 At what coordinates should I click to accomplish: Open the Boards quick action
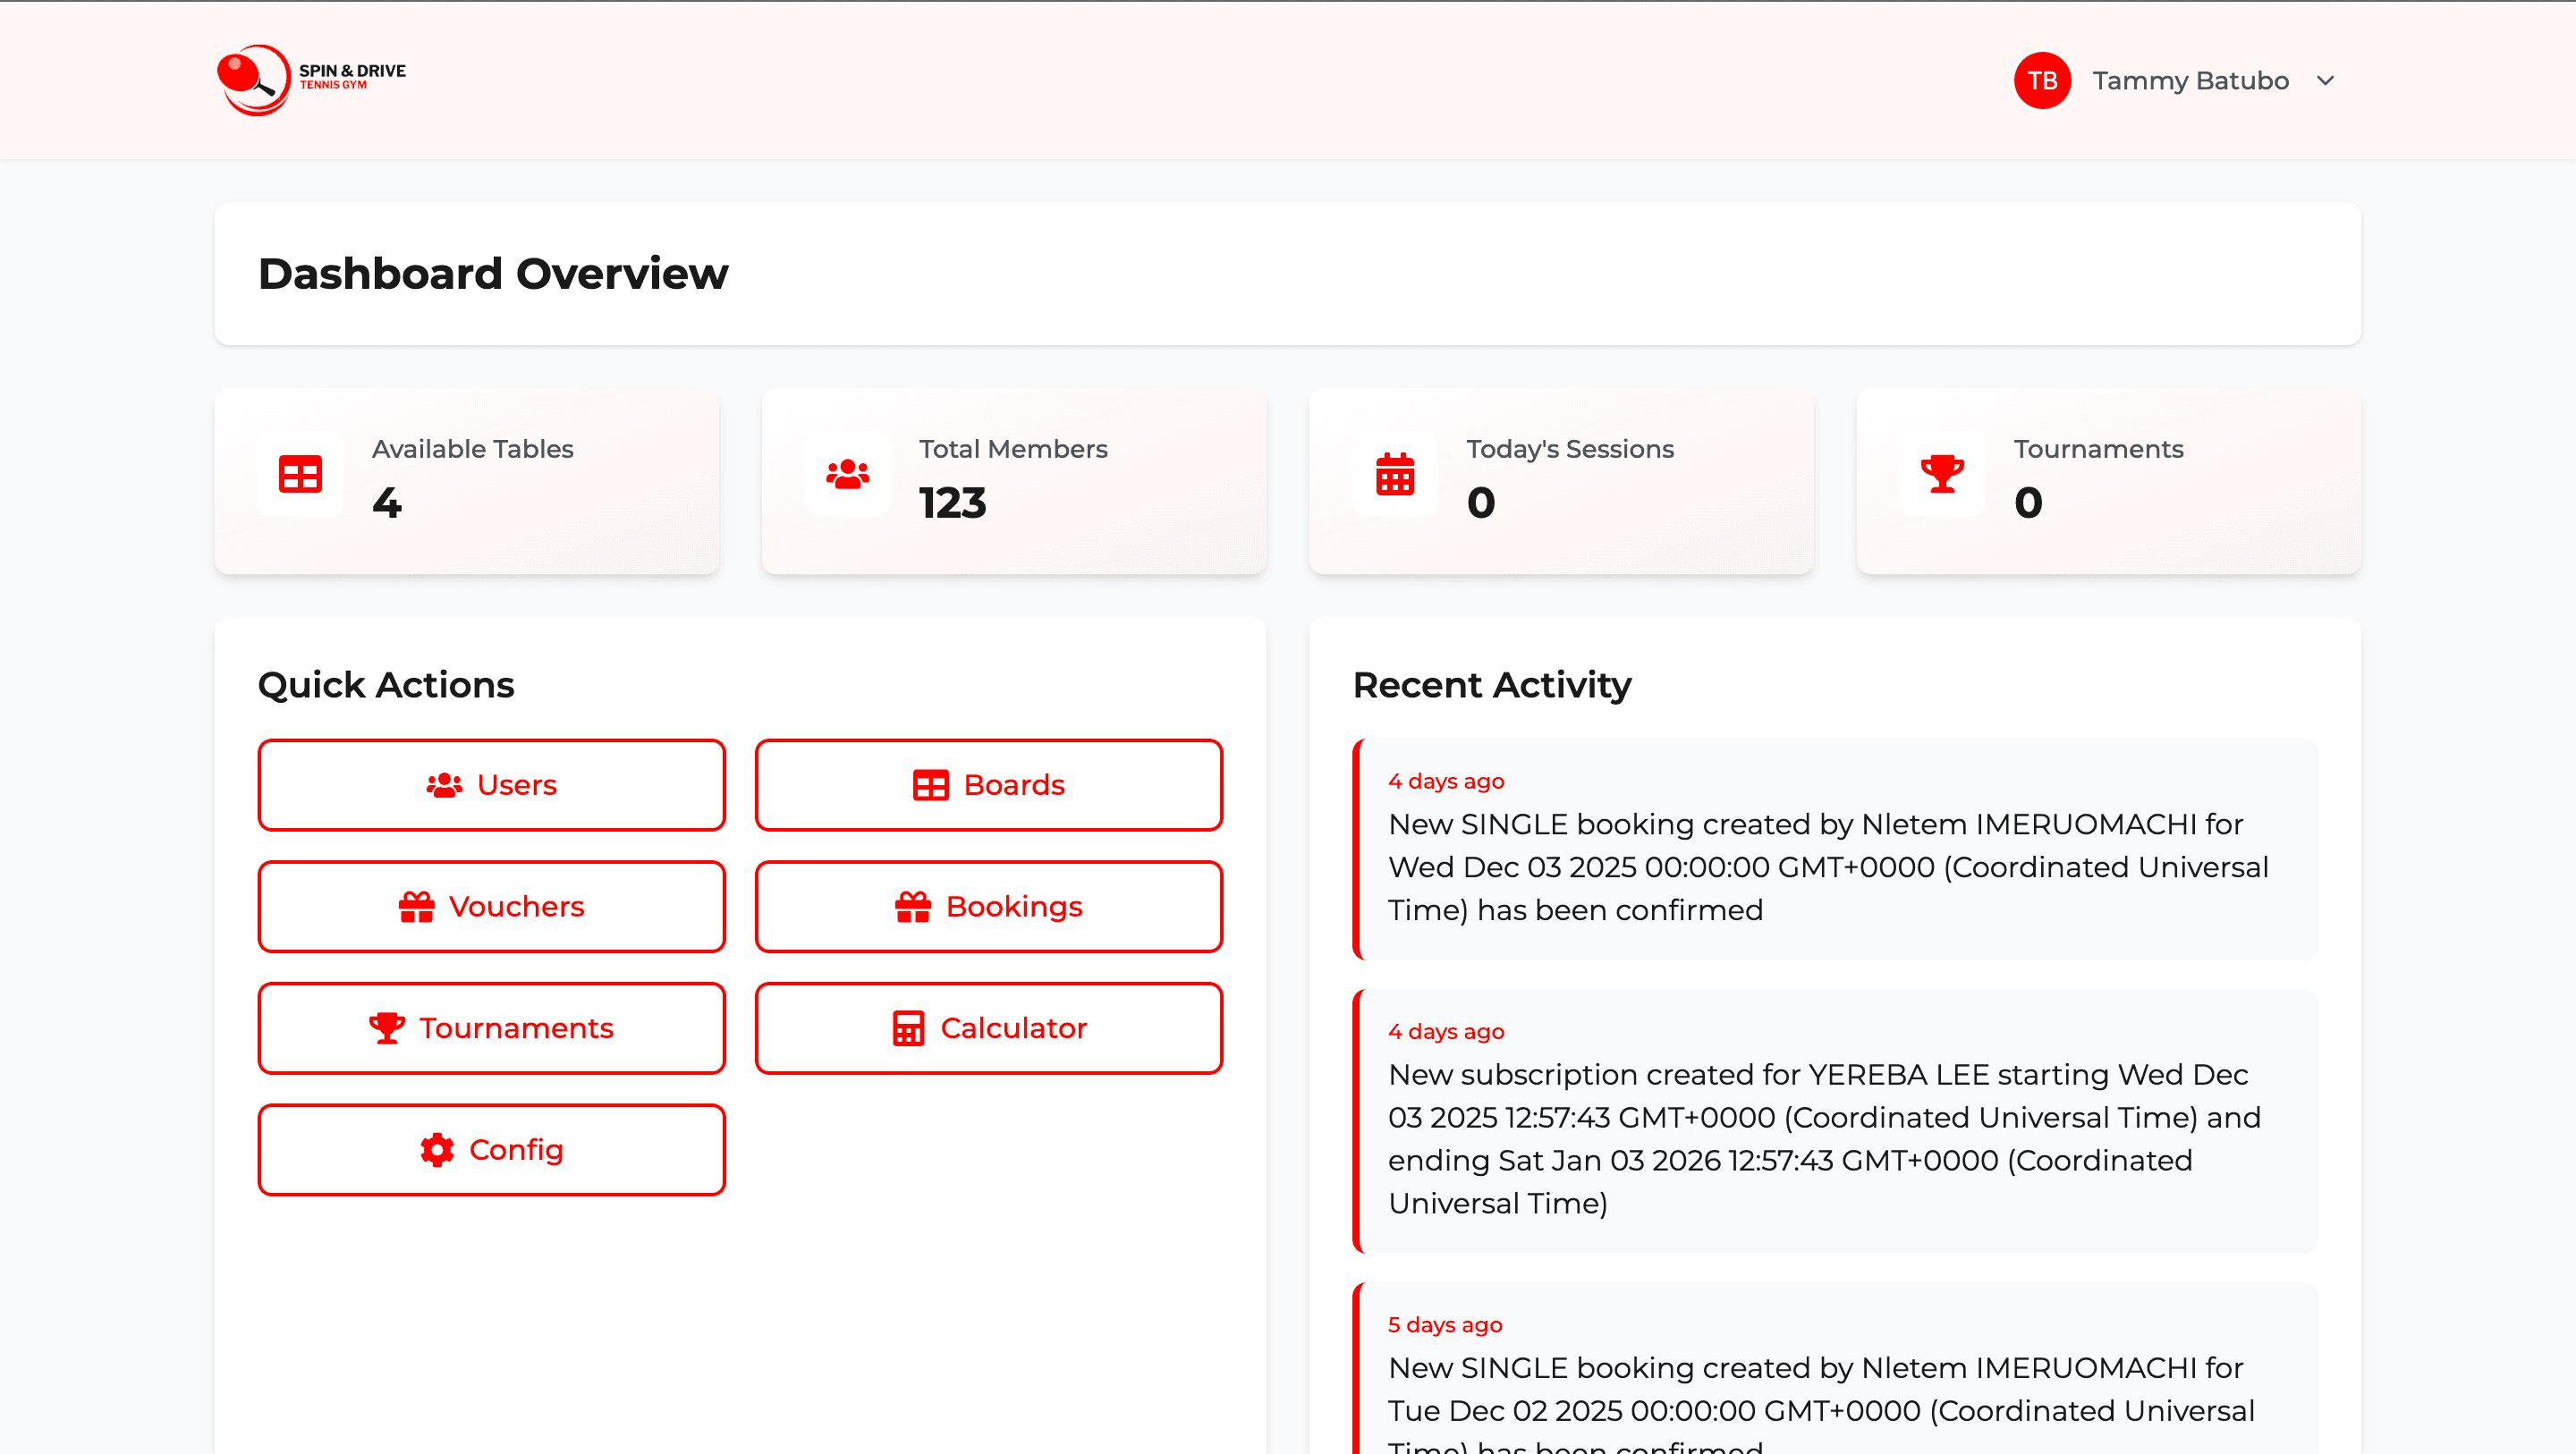(x=988, y=785)
